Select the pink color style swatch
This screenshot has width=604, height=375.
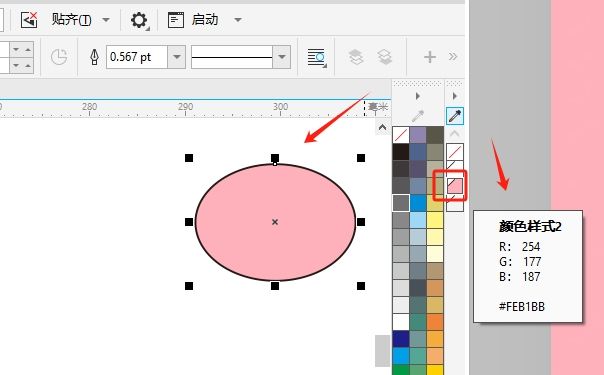455,186
